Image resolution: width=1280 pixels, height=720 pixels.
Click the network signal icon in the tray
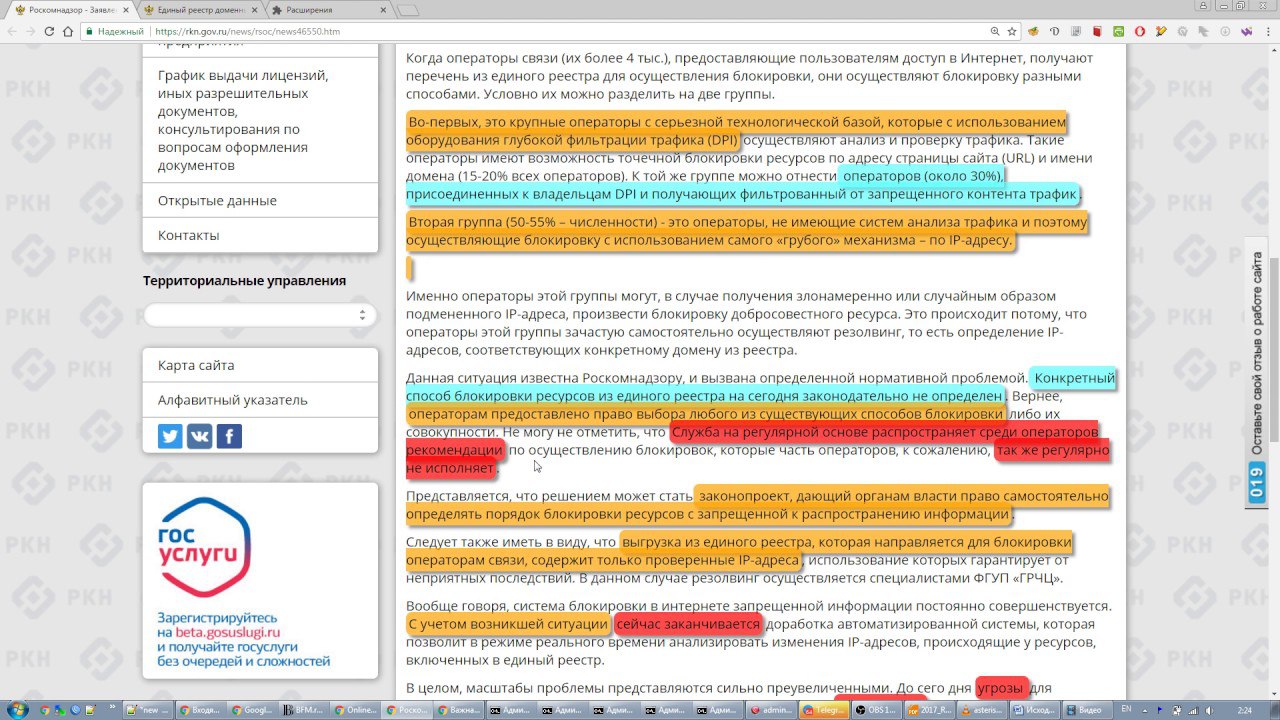pyautogui.click(x=1191, y=709)
